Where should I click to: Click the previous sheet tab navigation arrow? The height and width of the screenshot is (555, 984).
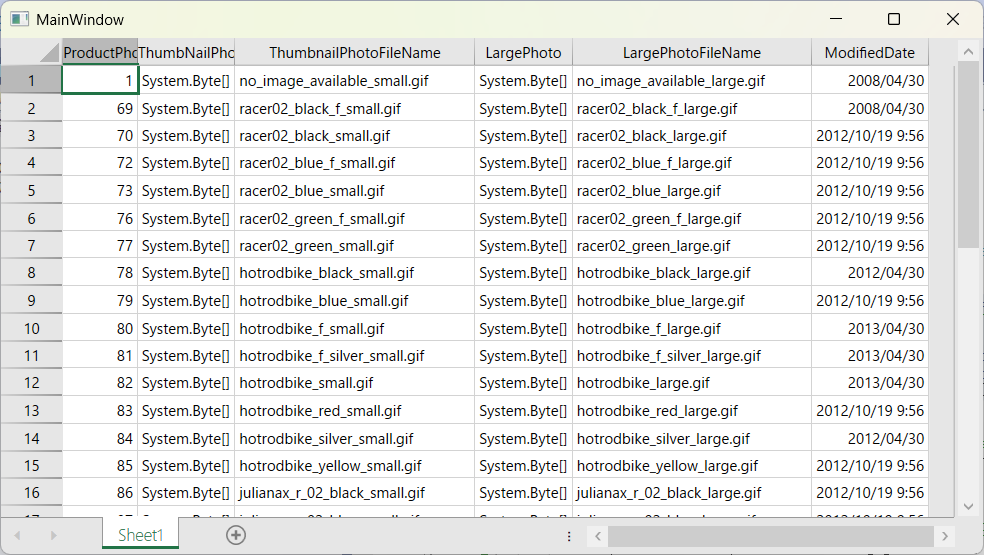click(17, 536)
